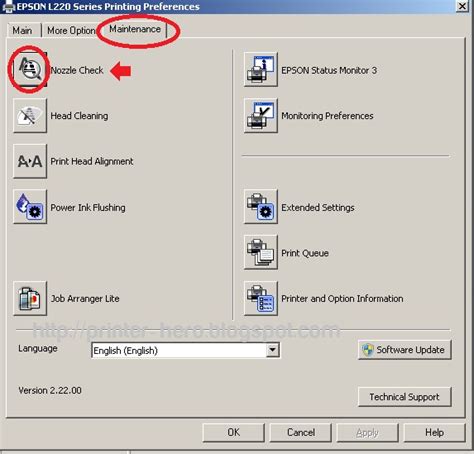Launch Print Head Alignment icon
This screenshot has height=454, width=474.
click(x=30, y=161)
